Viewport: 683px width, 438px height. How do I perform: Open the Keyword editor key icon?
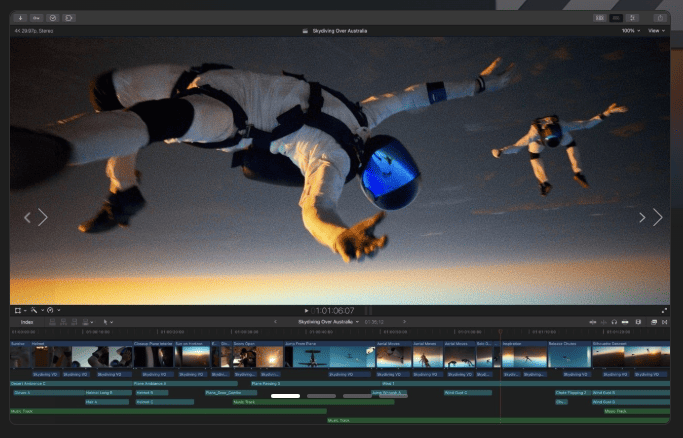36,18
